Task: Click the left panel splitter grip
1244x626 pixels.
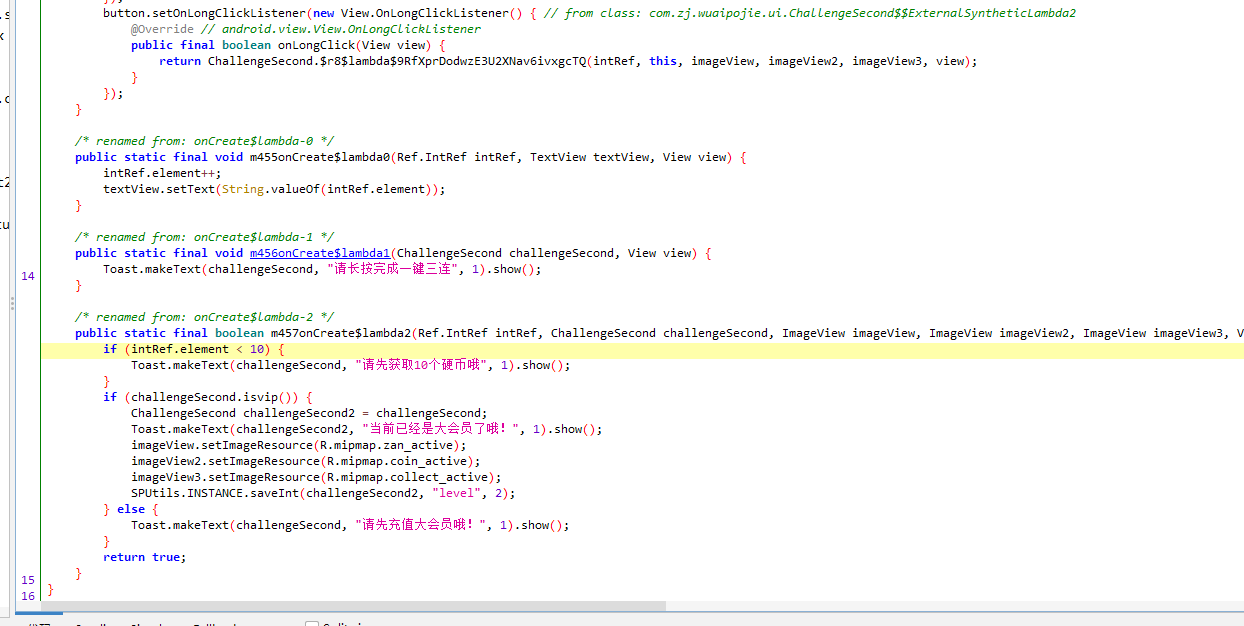Action: pos(12,302)
